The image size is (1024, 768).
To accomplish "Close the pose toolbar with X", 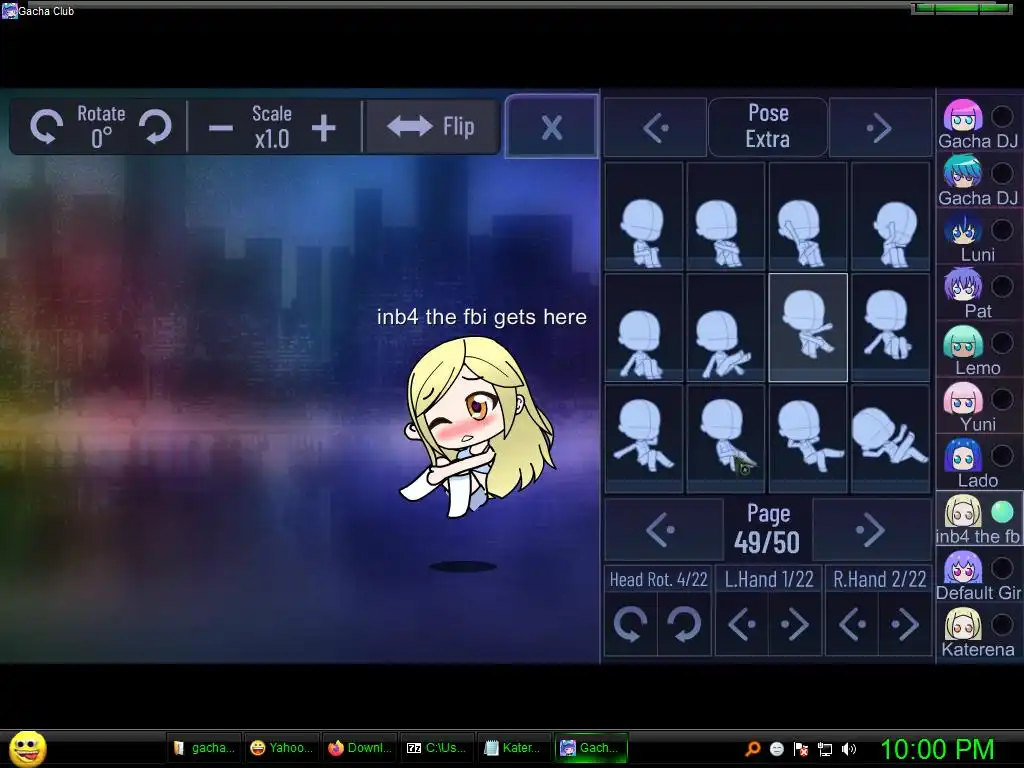I will point(552,127).
